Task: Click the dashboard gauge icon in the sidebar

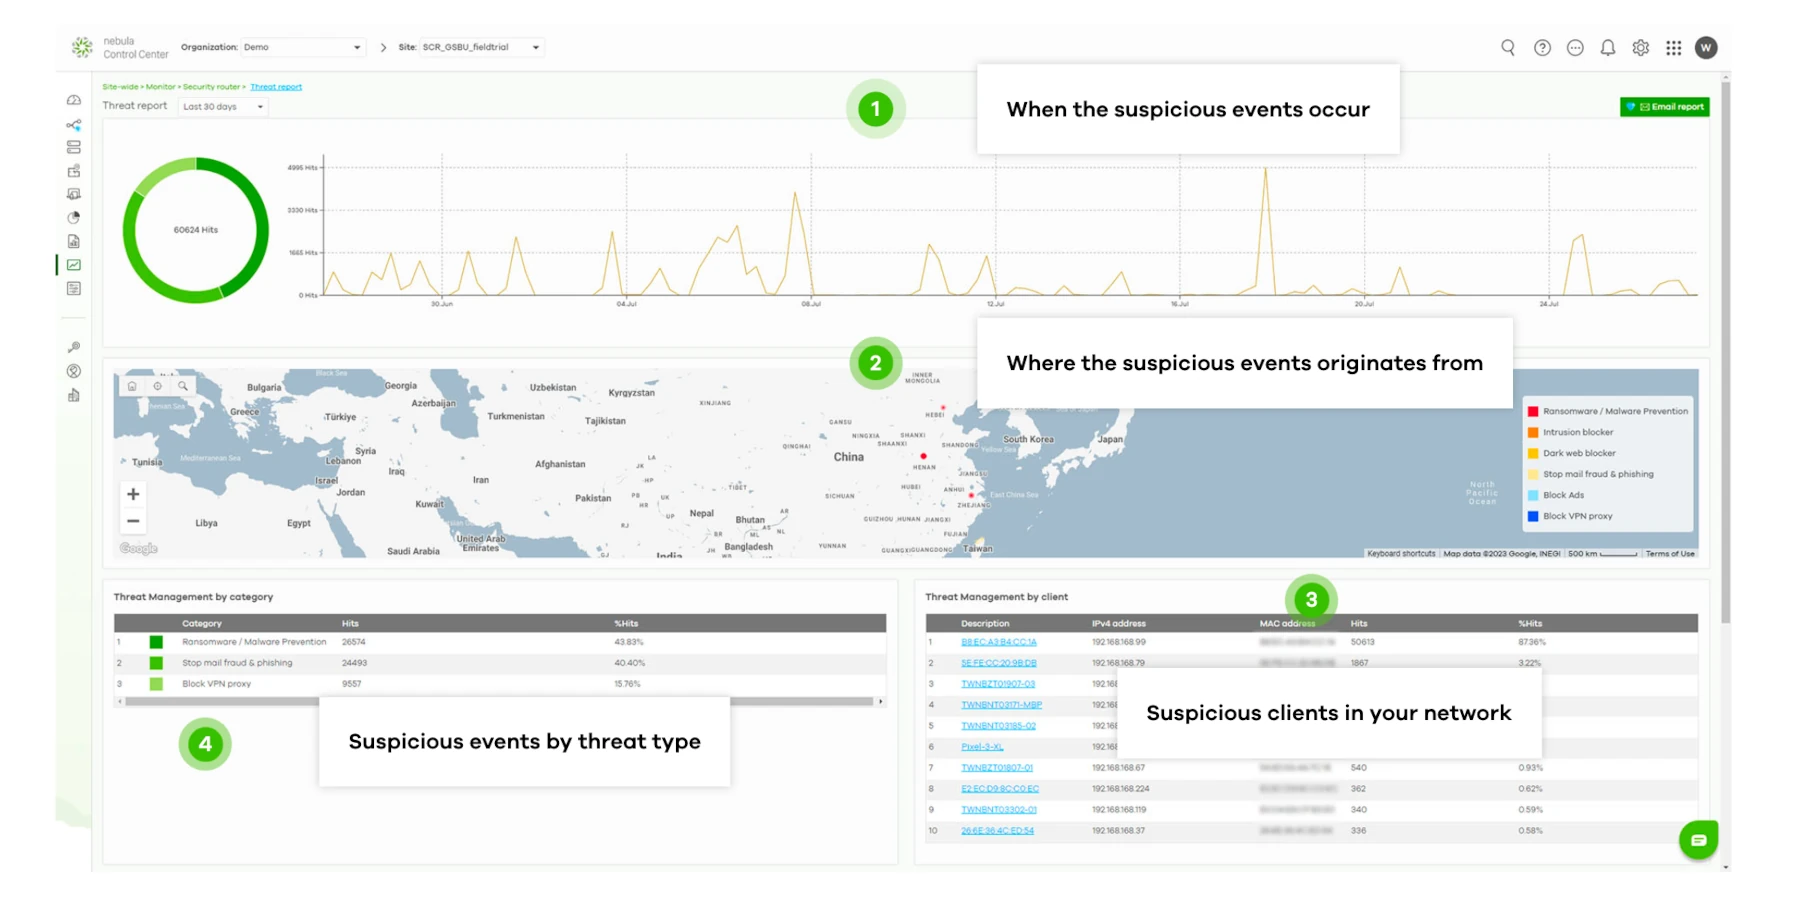Action: coord(74,101)
